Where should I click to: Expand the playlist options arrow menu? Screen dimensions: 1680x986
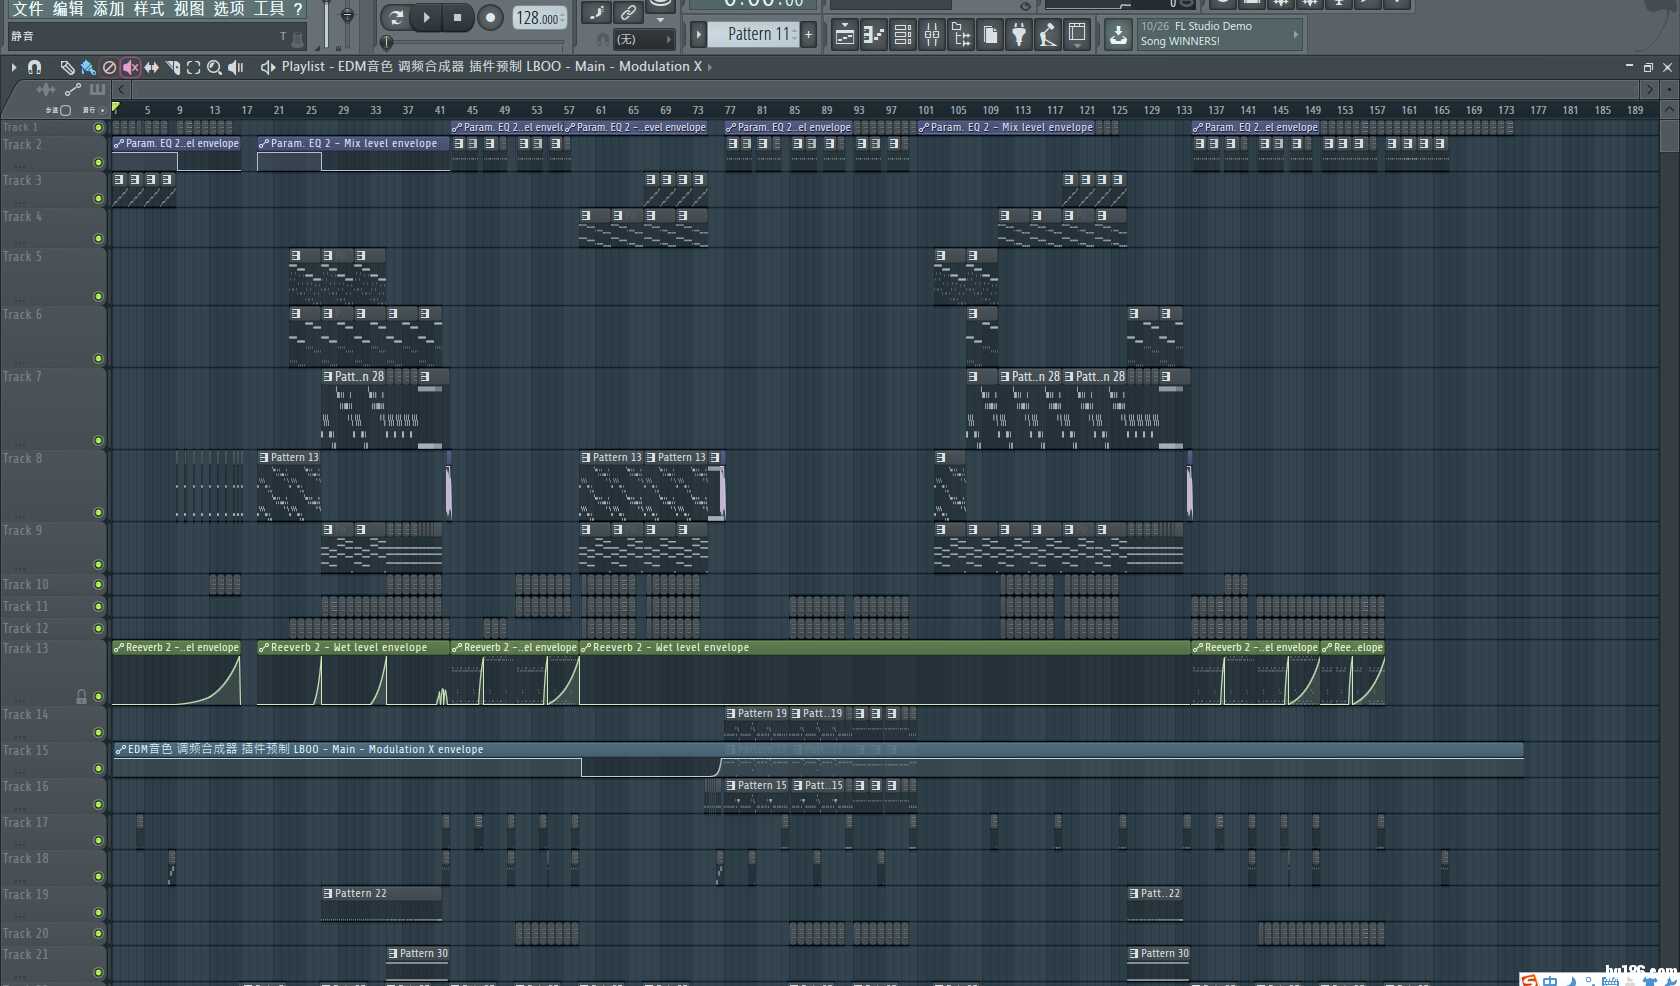point(13,67)
